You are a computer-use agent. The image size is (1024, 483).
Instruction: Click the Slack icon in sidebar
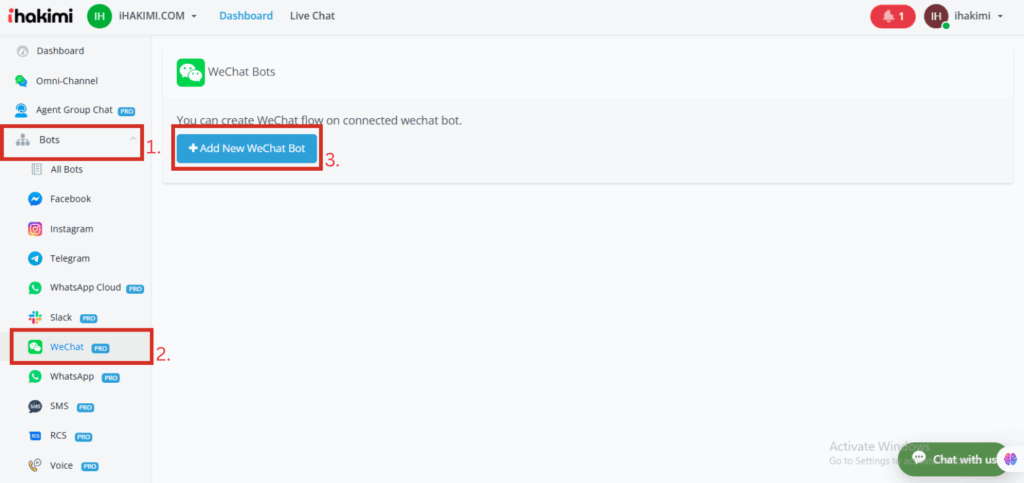tap(35, 317)
